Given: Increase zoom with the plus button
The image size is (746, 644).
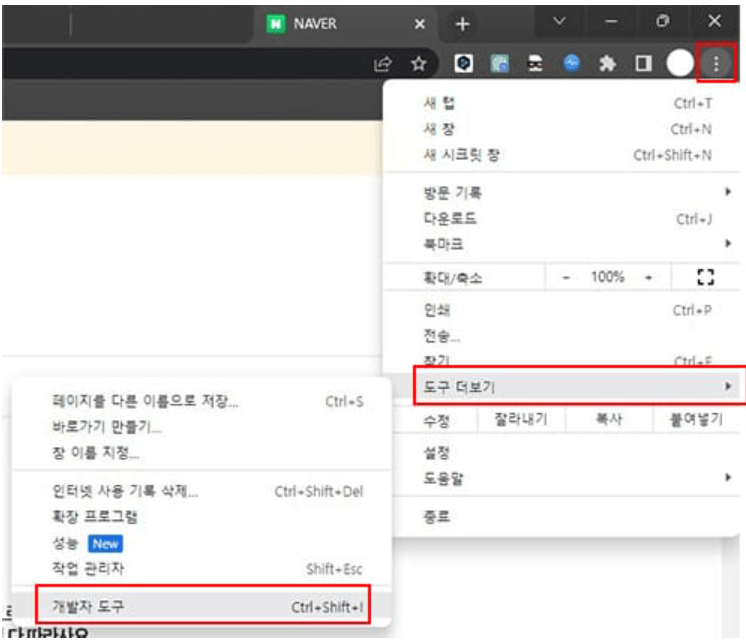Looking at the screenshot, I should point(648,277).
